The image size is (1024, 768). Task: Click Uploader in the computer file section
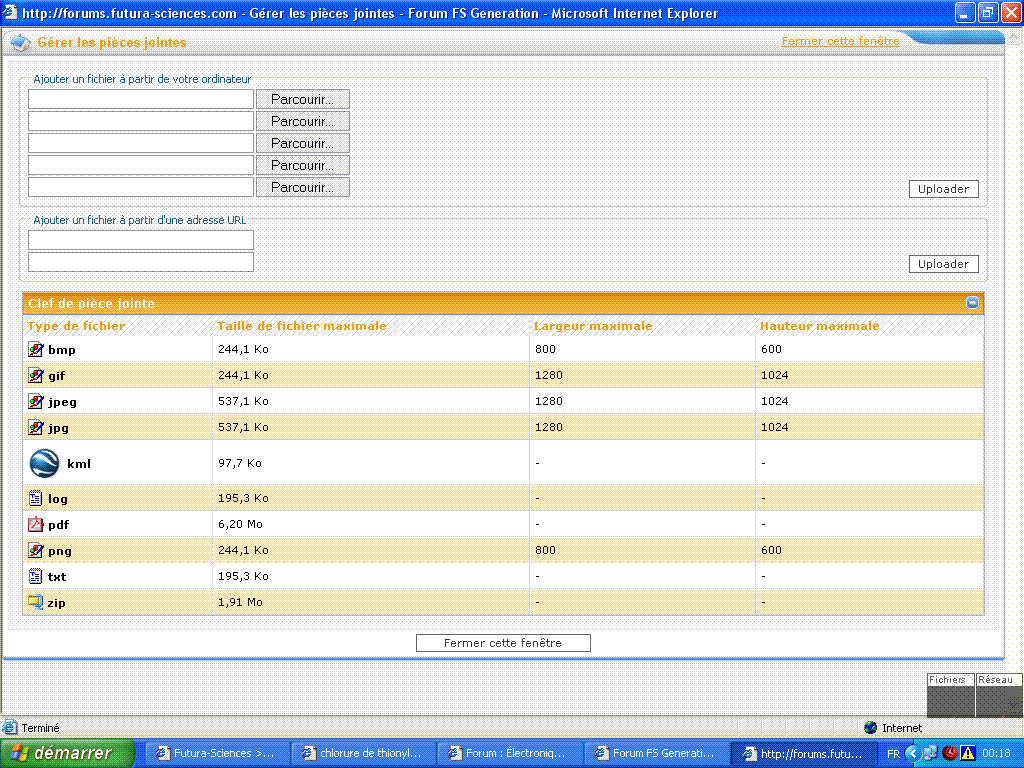944,189
